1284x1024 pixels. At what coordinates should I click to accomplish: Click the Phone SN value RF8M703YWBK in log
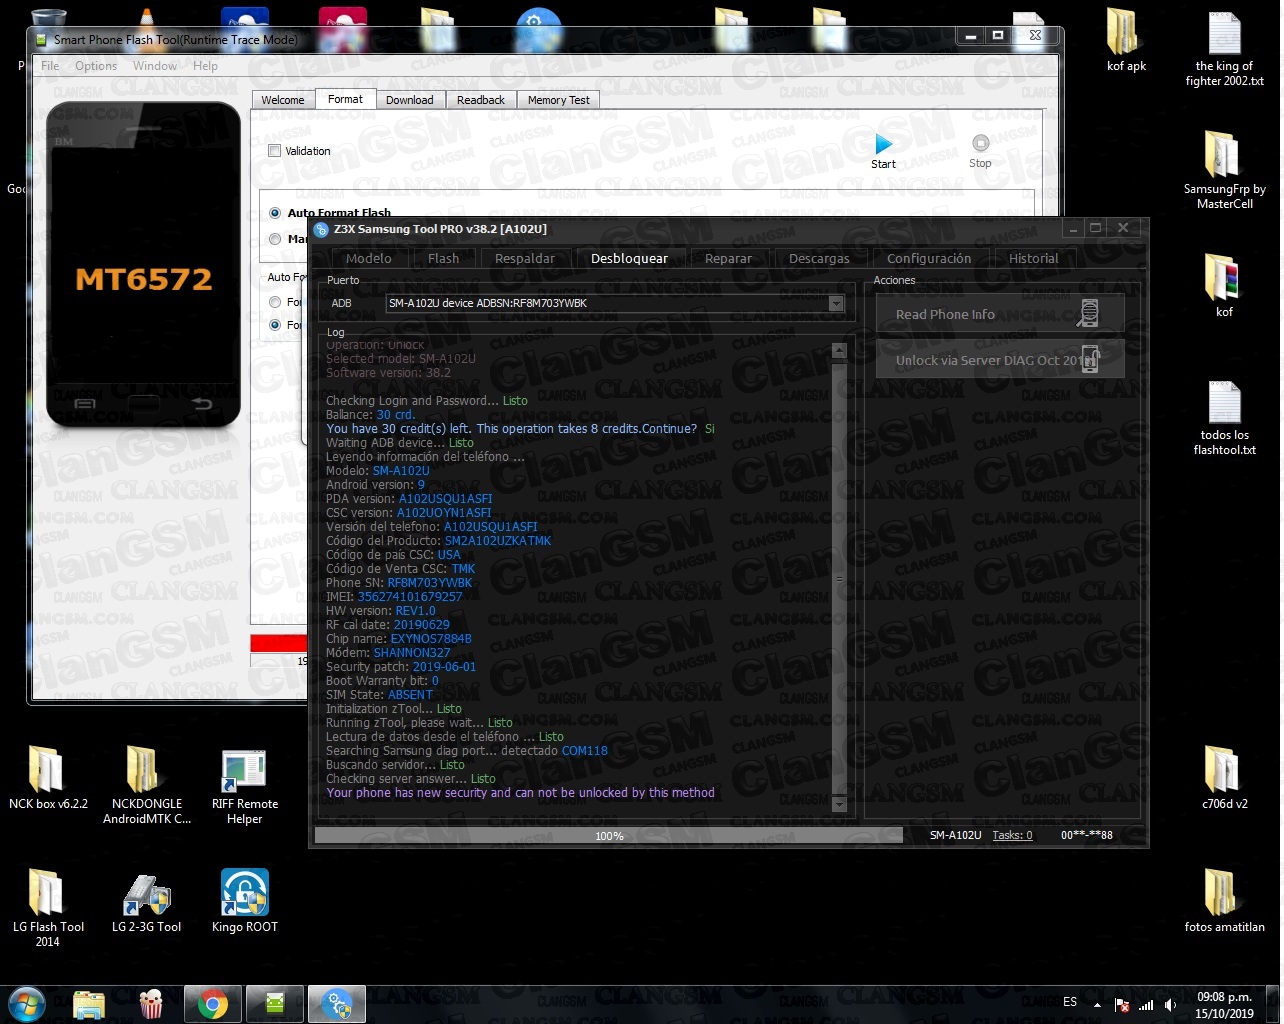click(430, 583)
